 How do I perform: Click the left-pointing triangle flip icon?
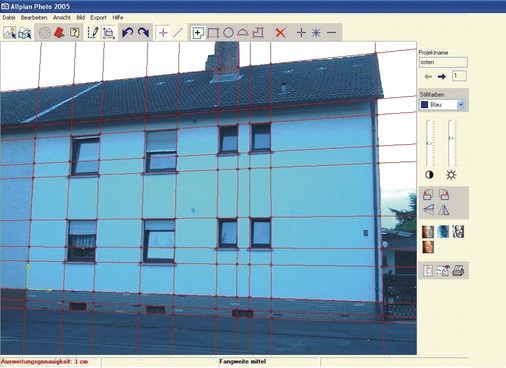(429, 210)
